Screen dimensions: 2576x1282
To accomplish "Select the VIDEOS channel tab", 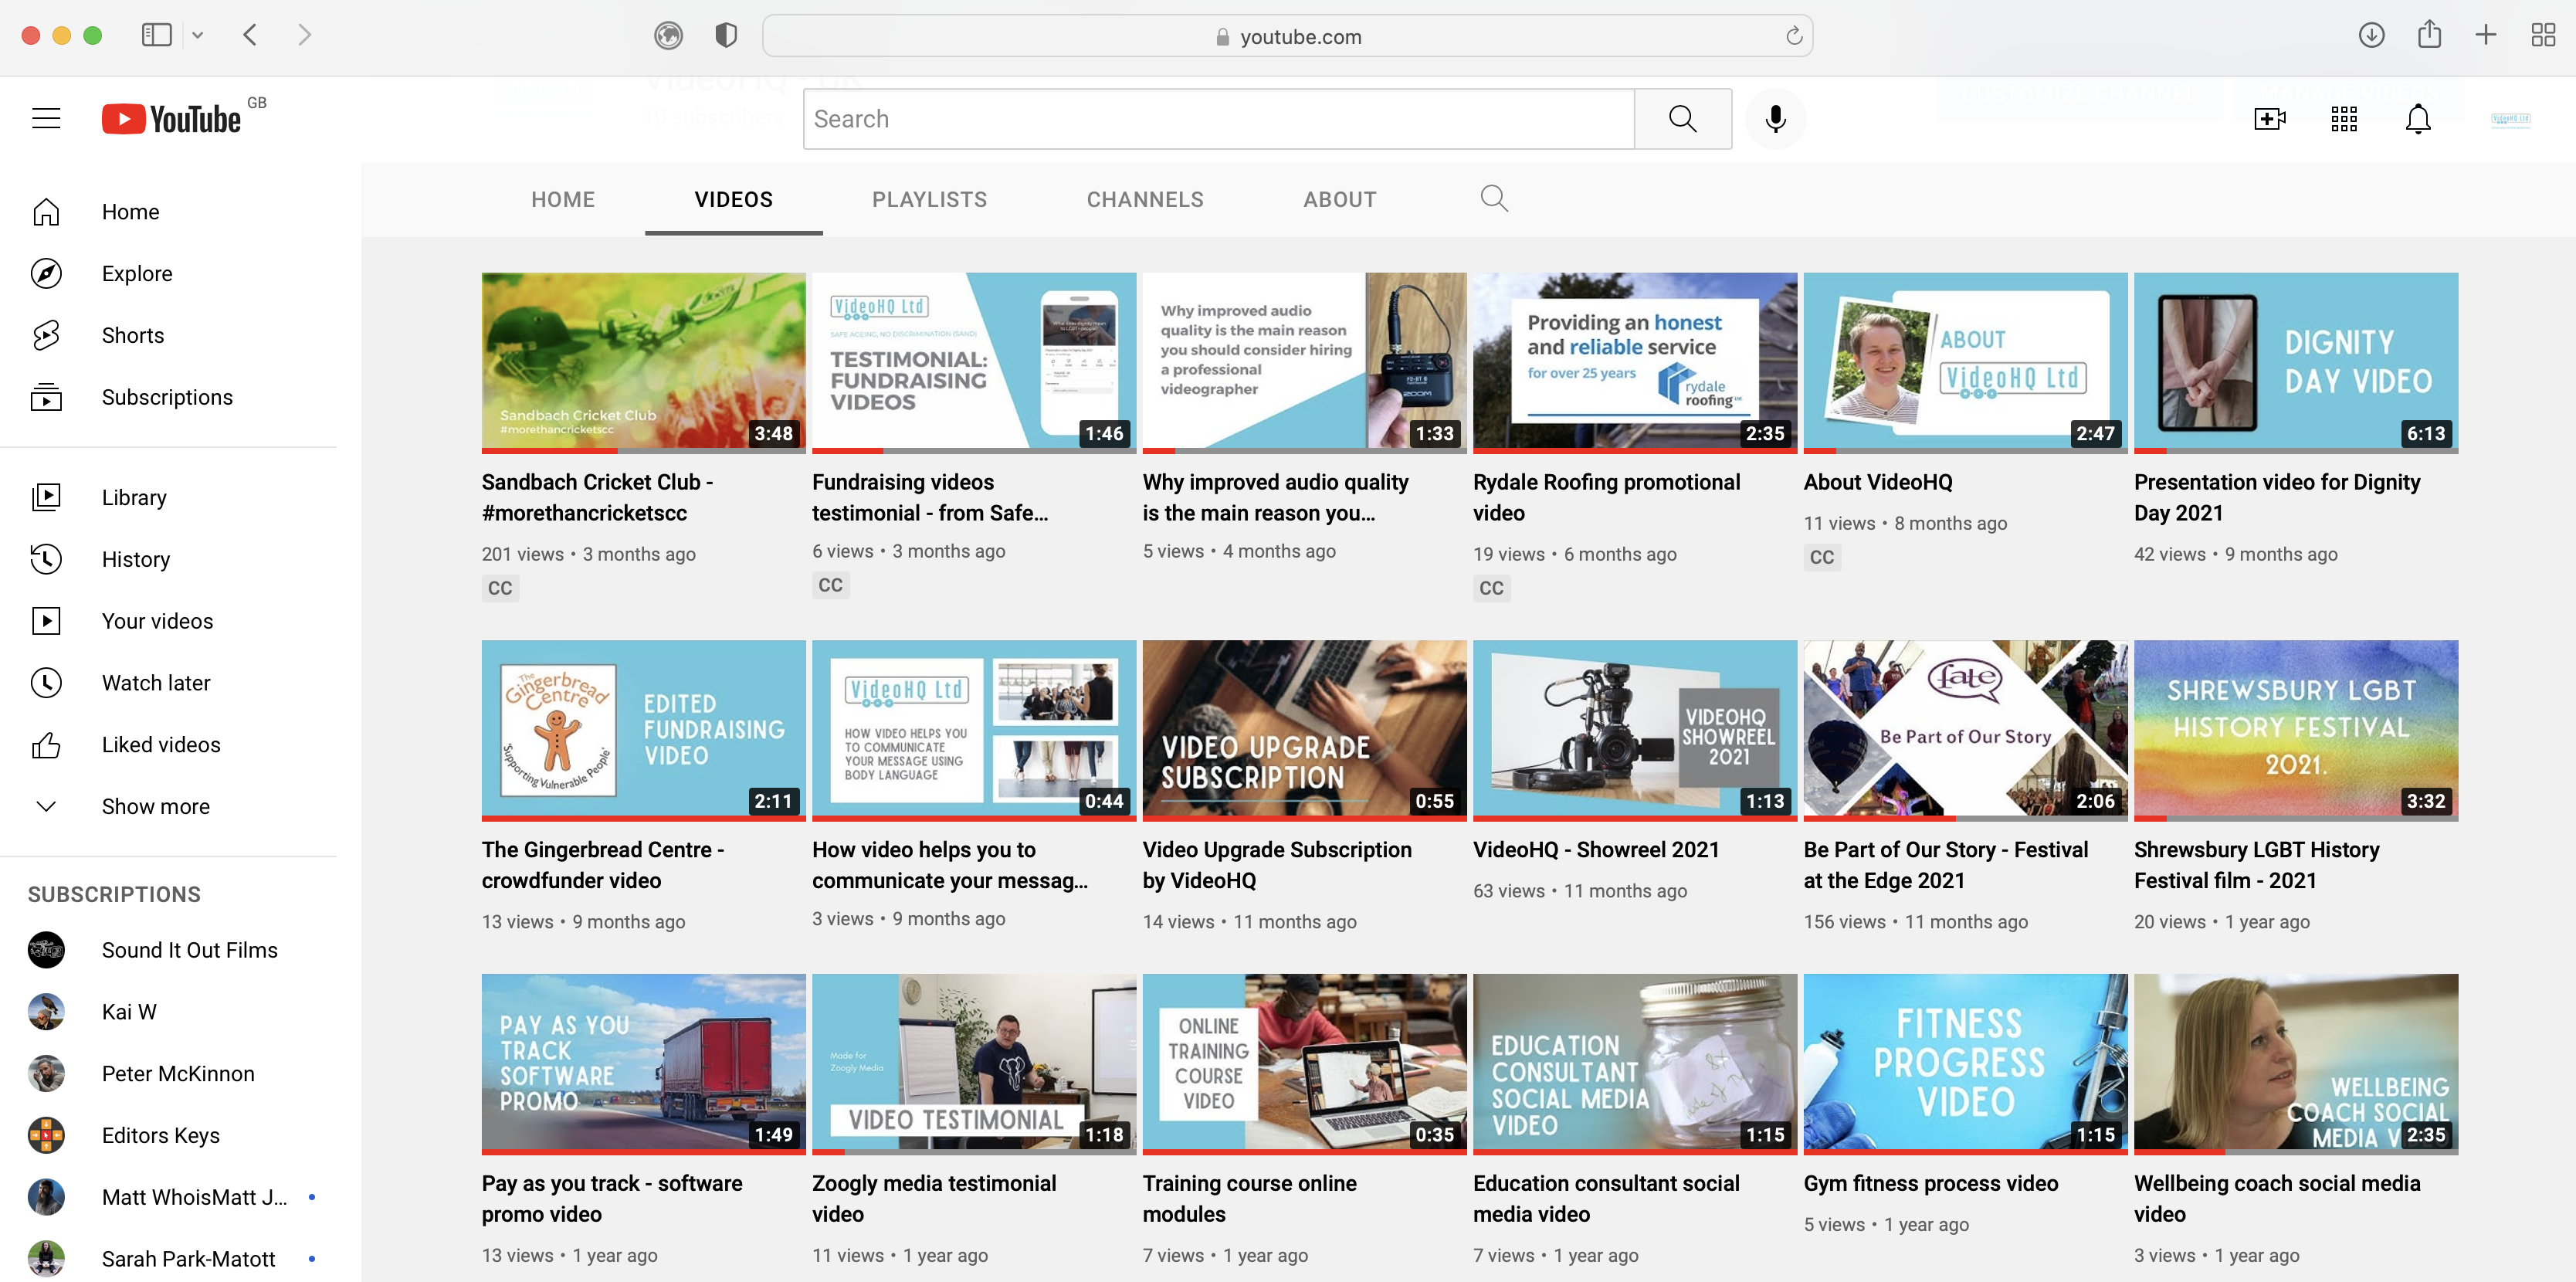I will point(734,200).
